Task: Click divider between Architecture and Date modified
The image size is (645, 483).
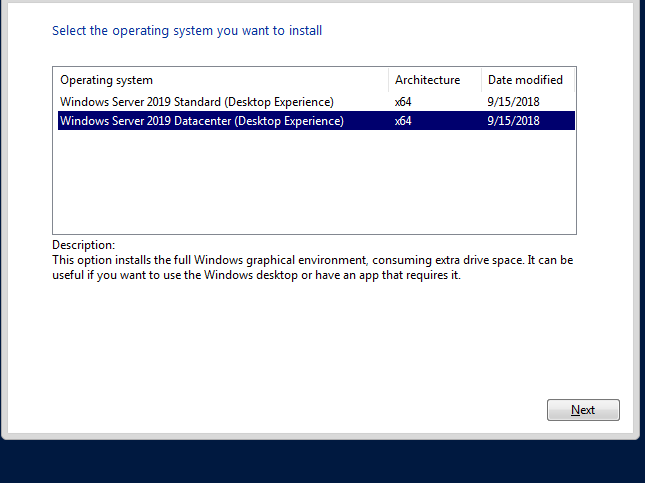Action: (x=481, y=80)
